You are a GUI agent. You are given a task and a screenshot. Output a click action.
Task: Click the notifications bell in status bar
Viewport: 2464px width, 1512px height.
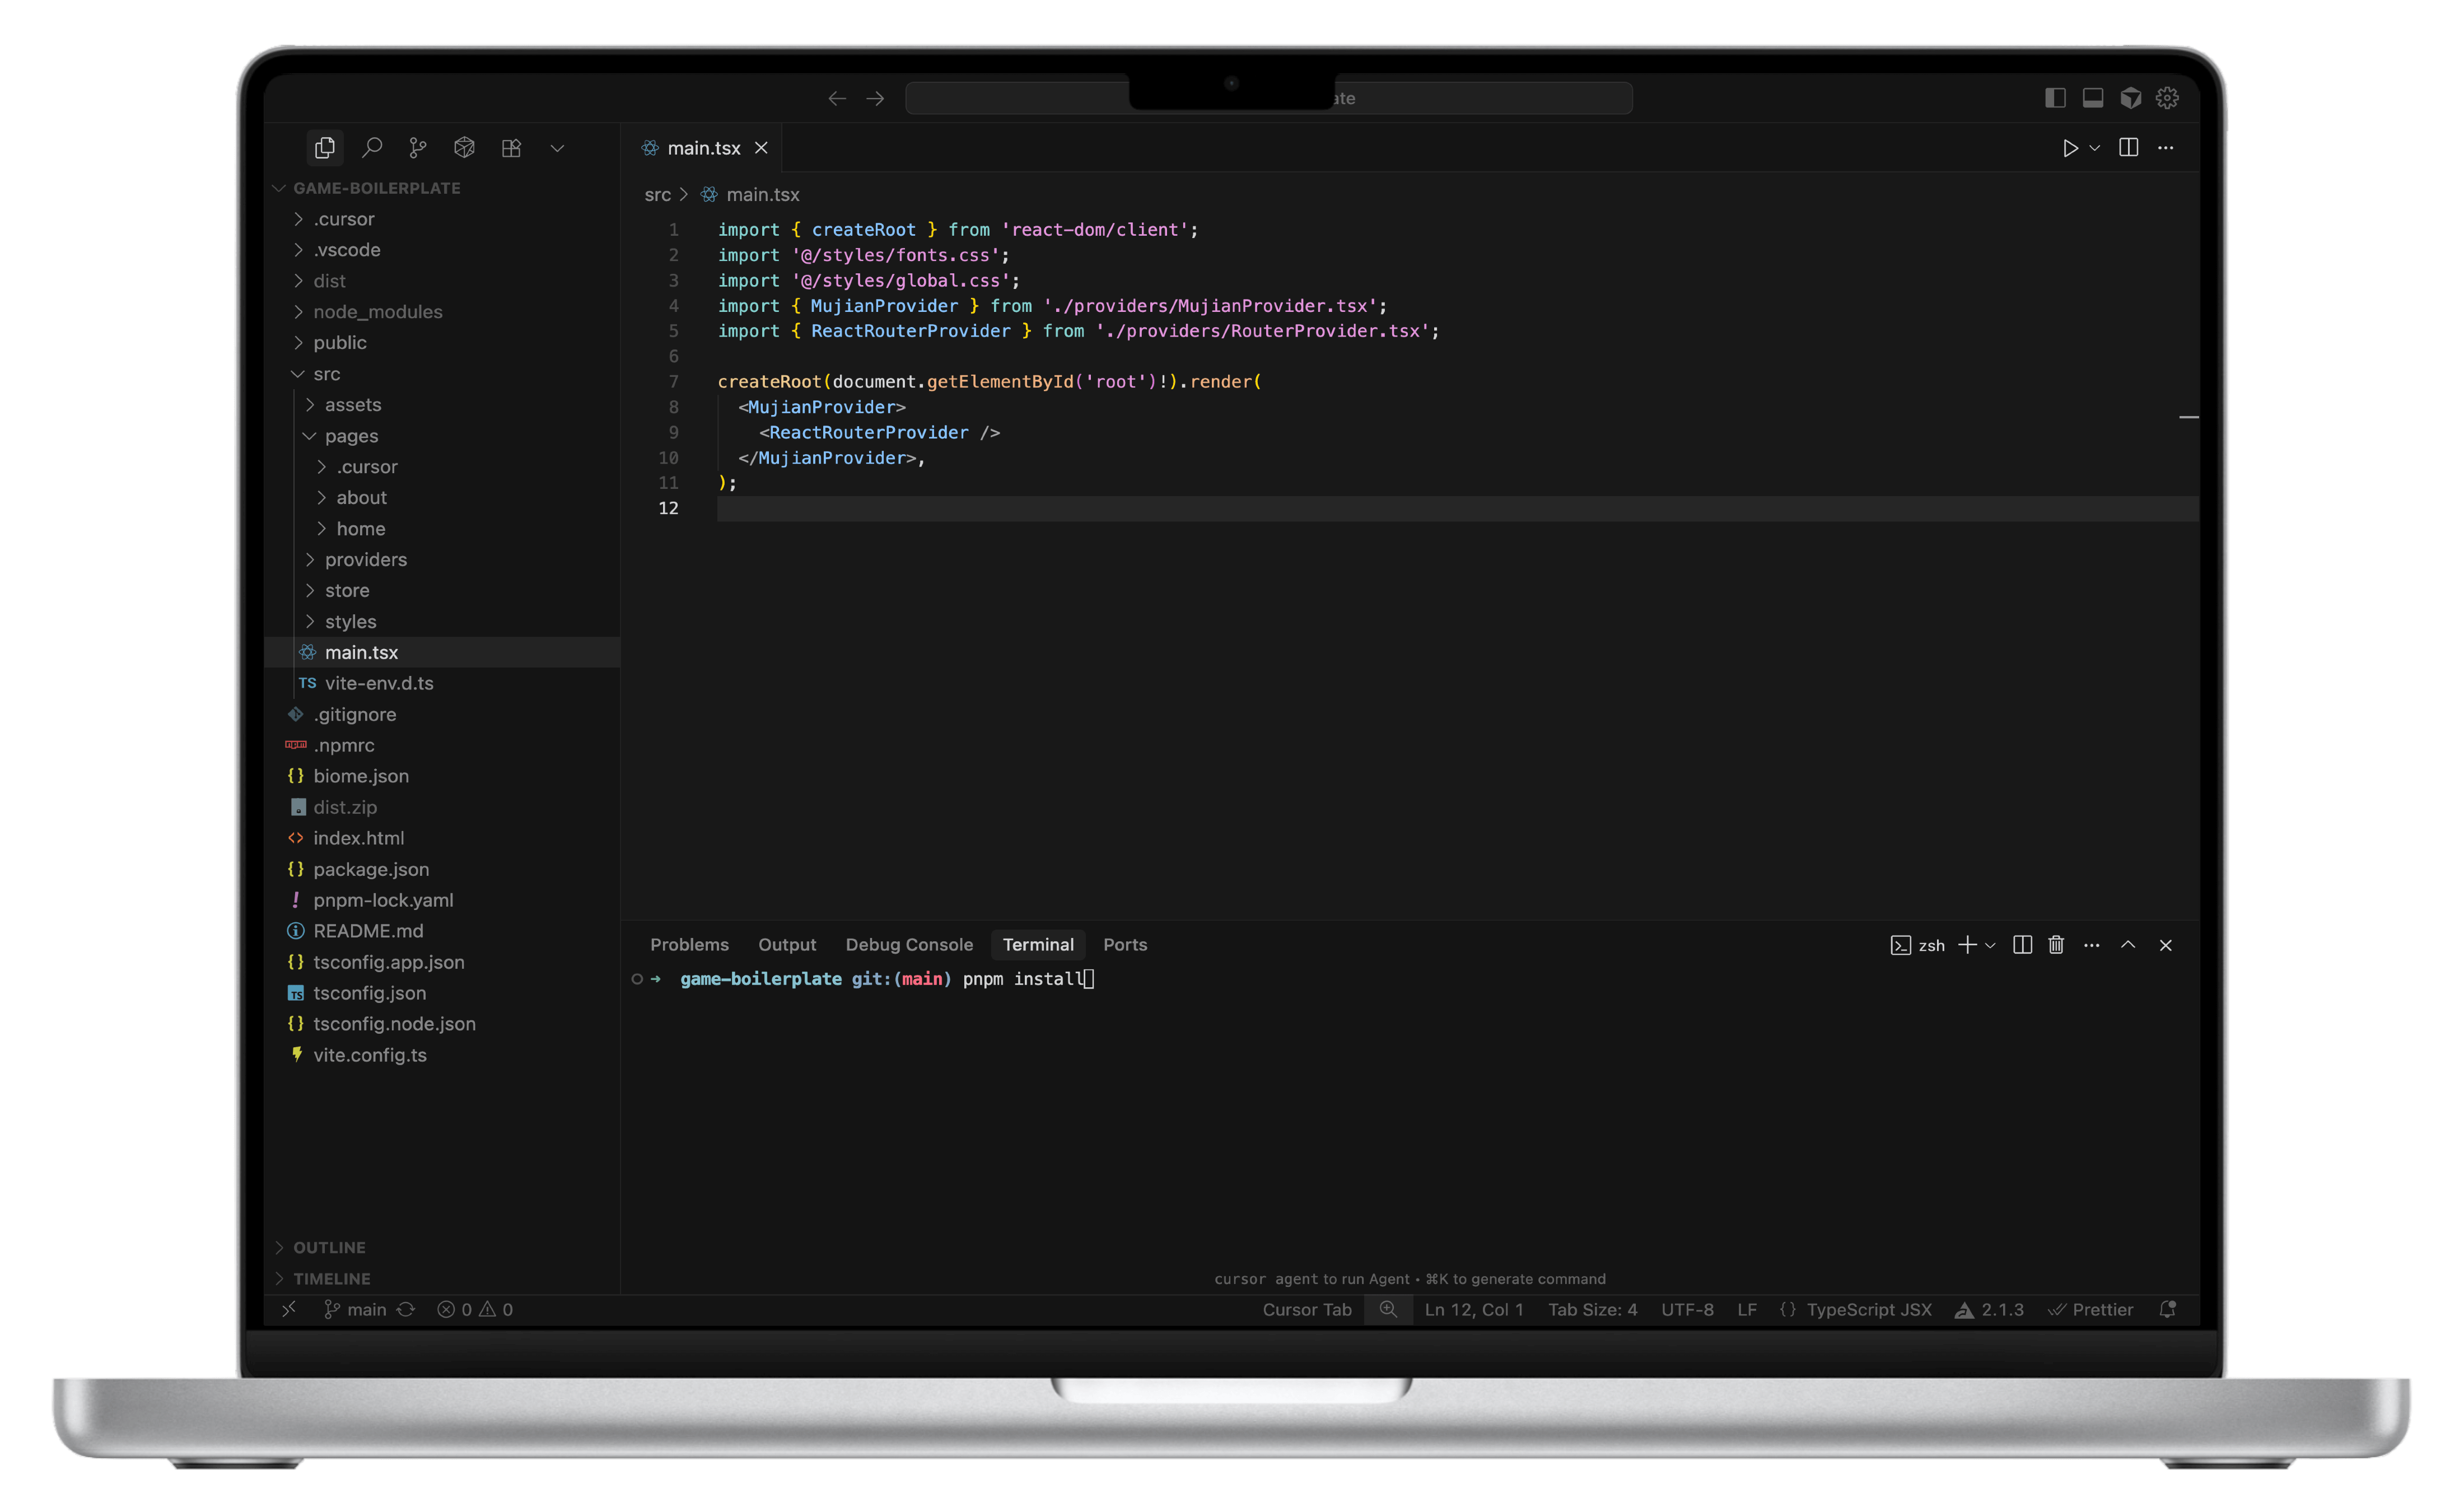click(x=2167, y=1310)
